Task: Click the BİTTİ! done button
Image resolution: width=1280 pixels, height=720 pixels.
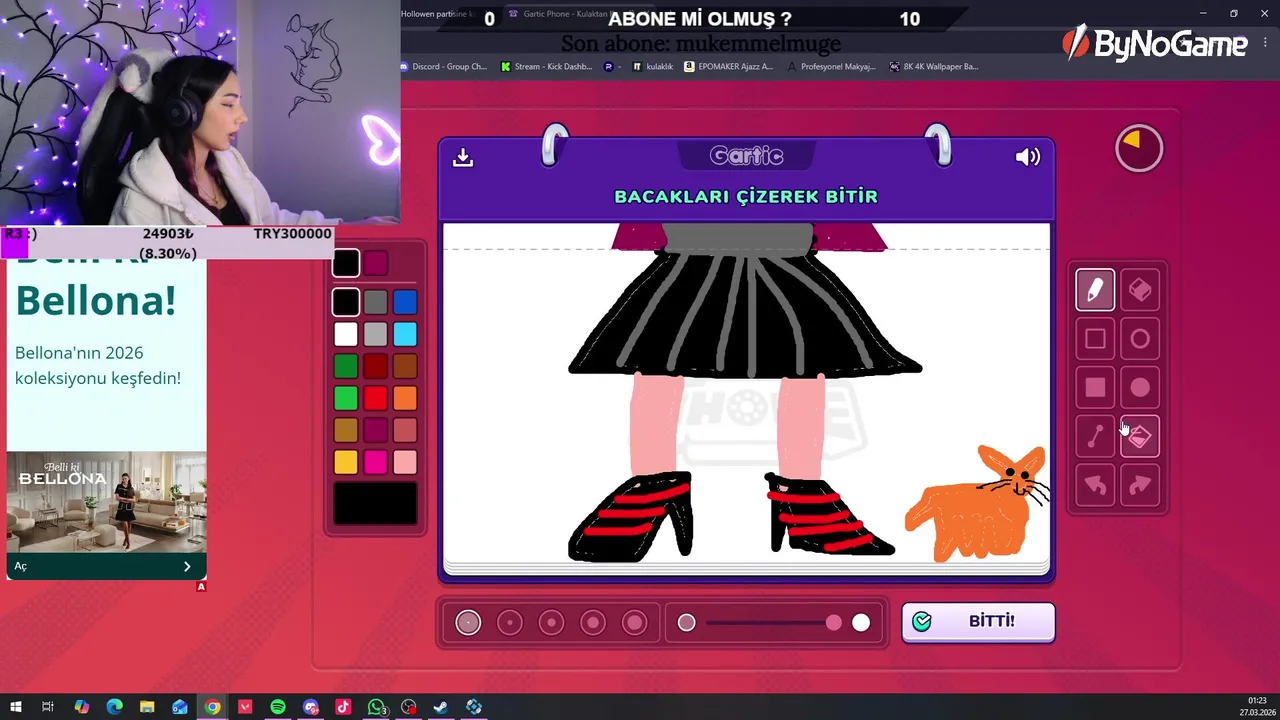Action: (978, 622)
